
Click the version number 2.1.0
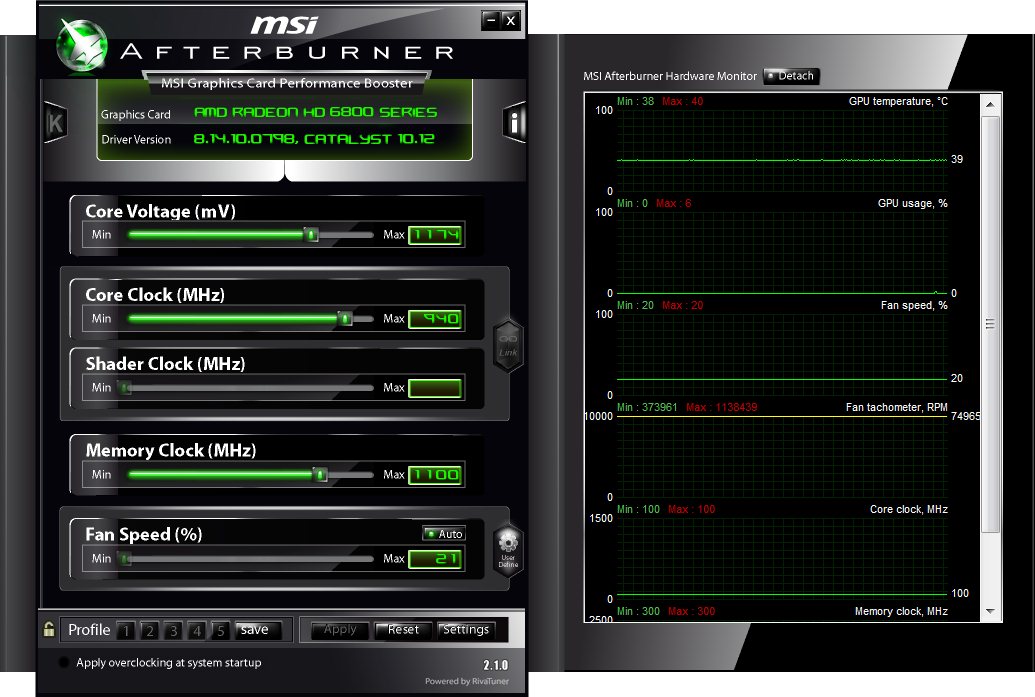[496, 665]
